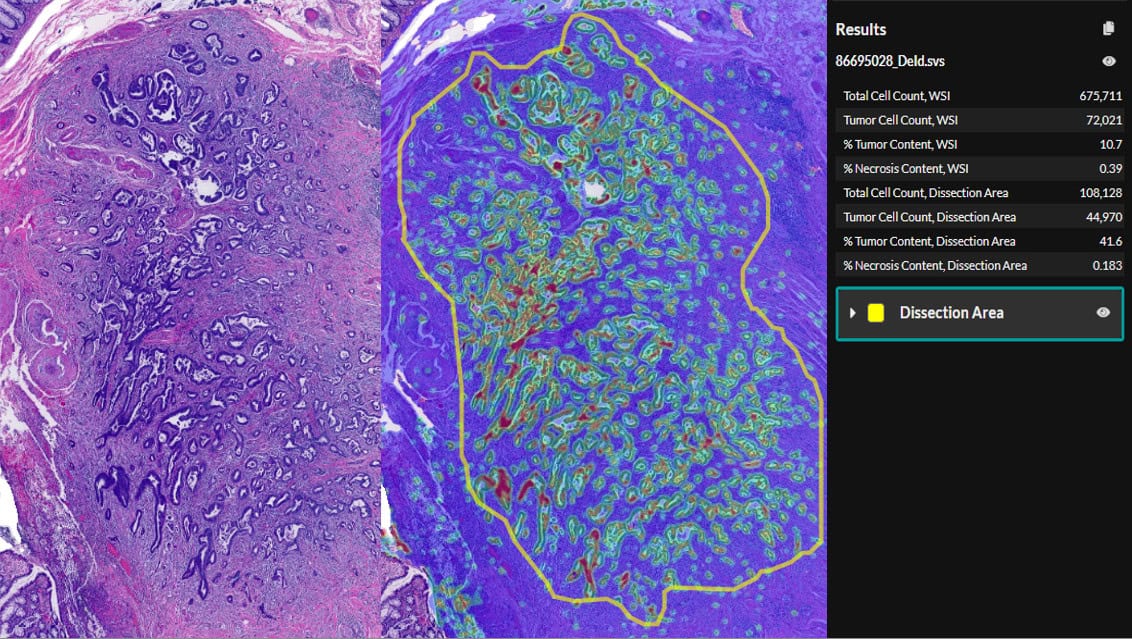Click the value 0.183

point(1107,265)
